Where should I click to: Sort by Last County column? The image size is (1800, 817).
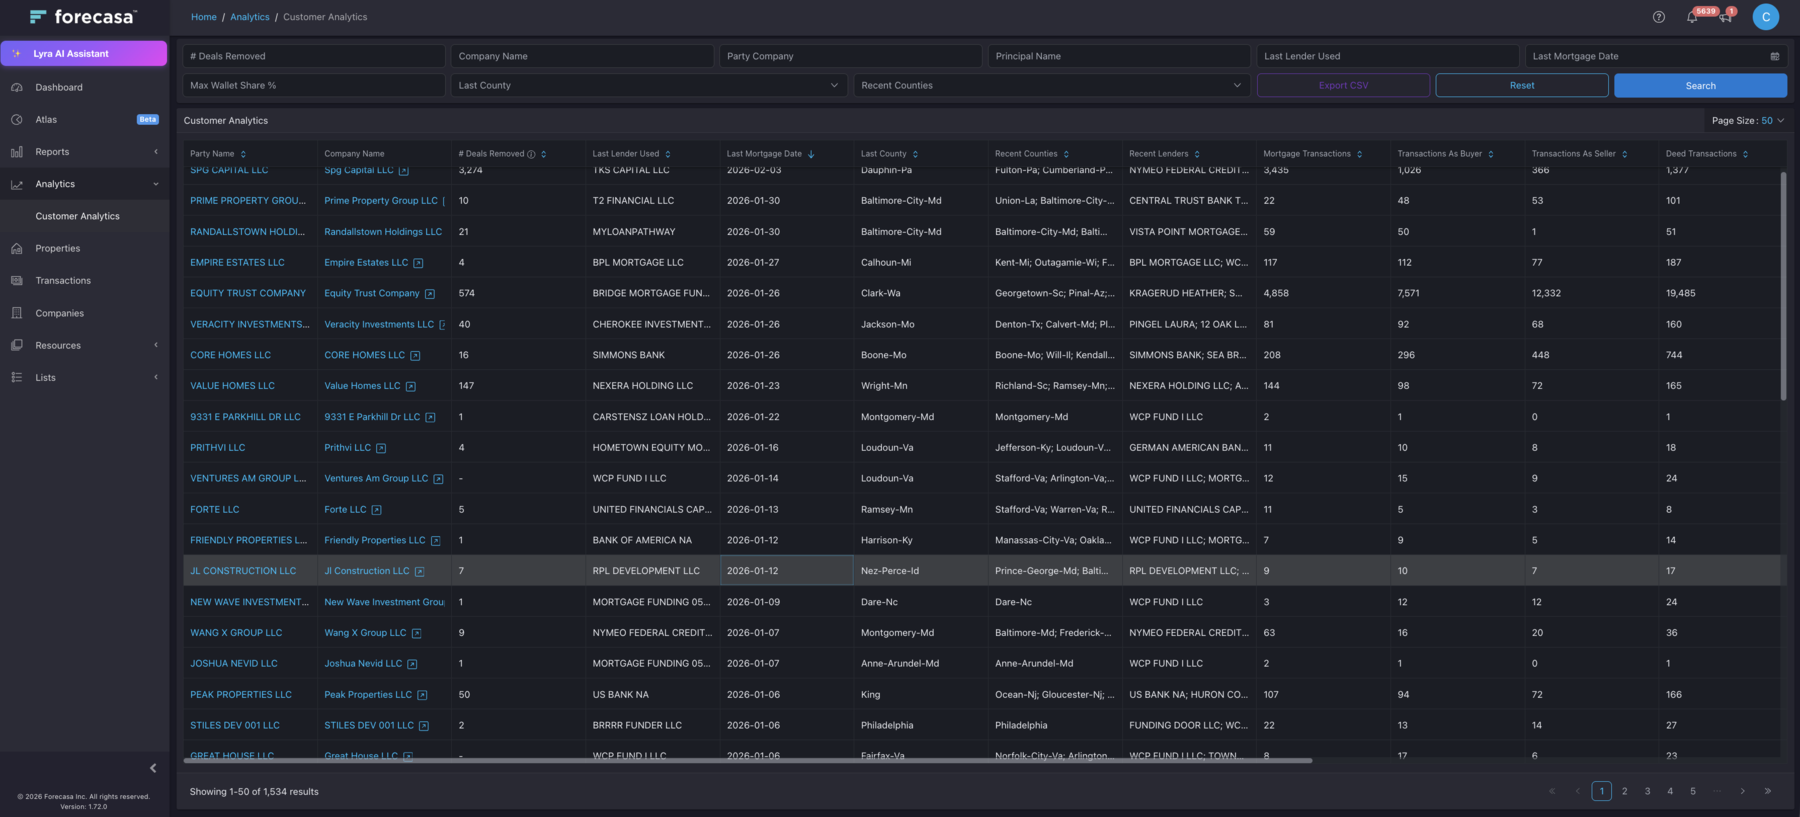point(915,154)
